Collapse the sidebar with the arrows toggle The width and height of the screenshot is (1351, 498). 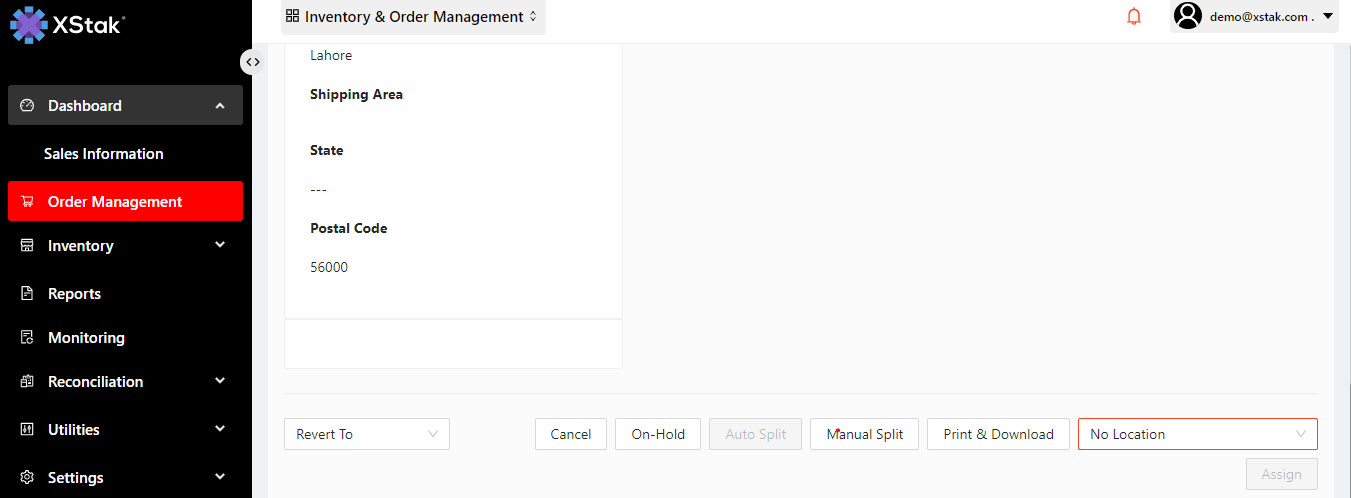(252, 62)
